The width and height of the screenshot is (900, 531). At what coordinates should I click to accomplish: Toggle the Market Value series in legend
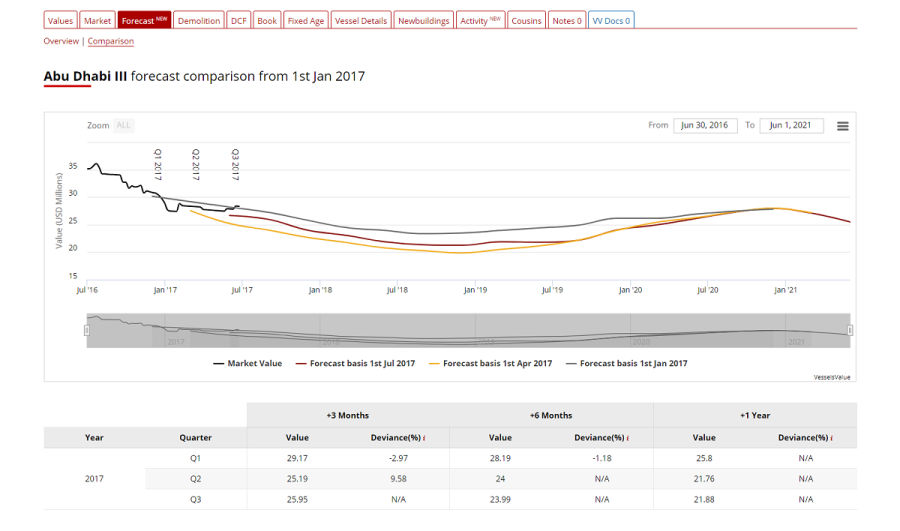[248, 364]
